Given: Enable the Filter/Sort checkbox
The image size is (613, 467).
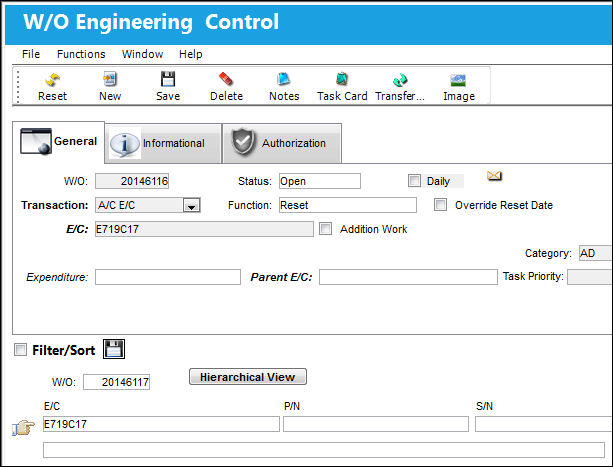Looking at the screenshot, I should [20, 349].
